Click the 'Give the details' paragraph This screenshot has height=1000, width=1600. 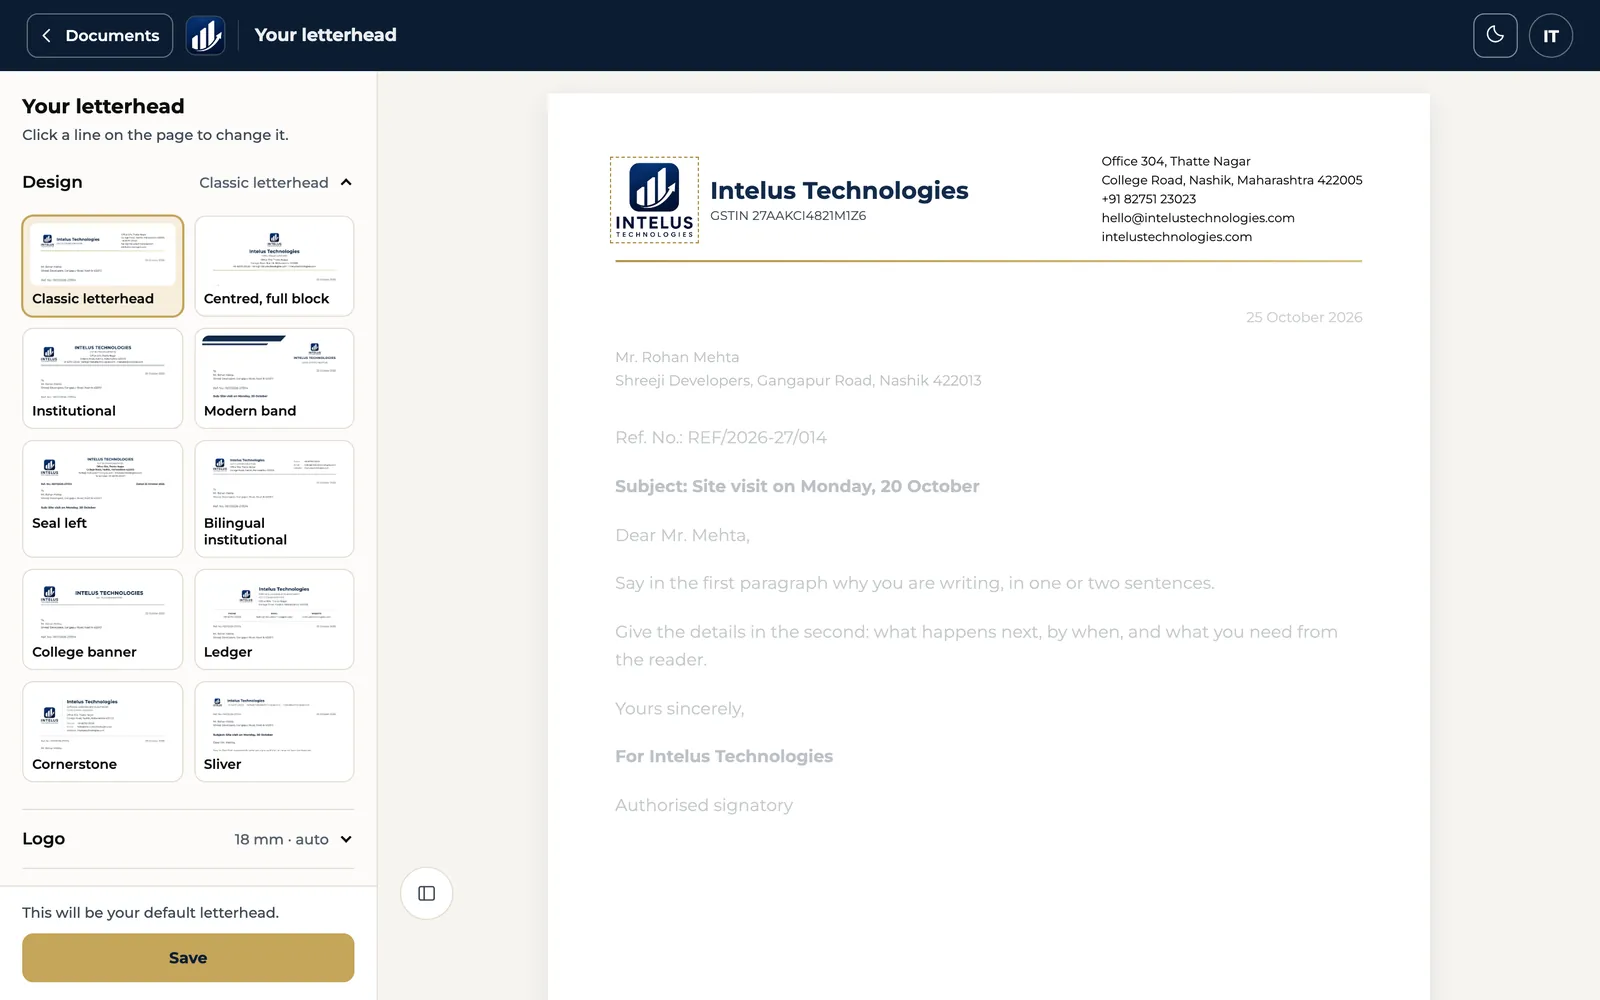(976, 645)
